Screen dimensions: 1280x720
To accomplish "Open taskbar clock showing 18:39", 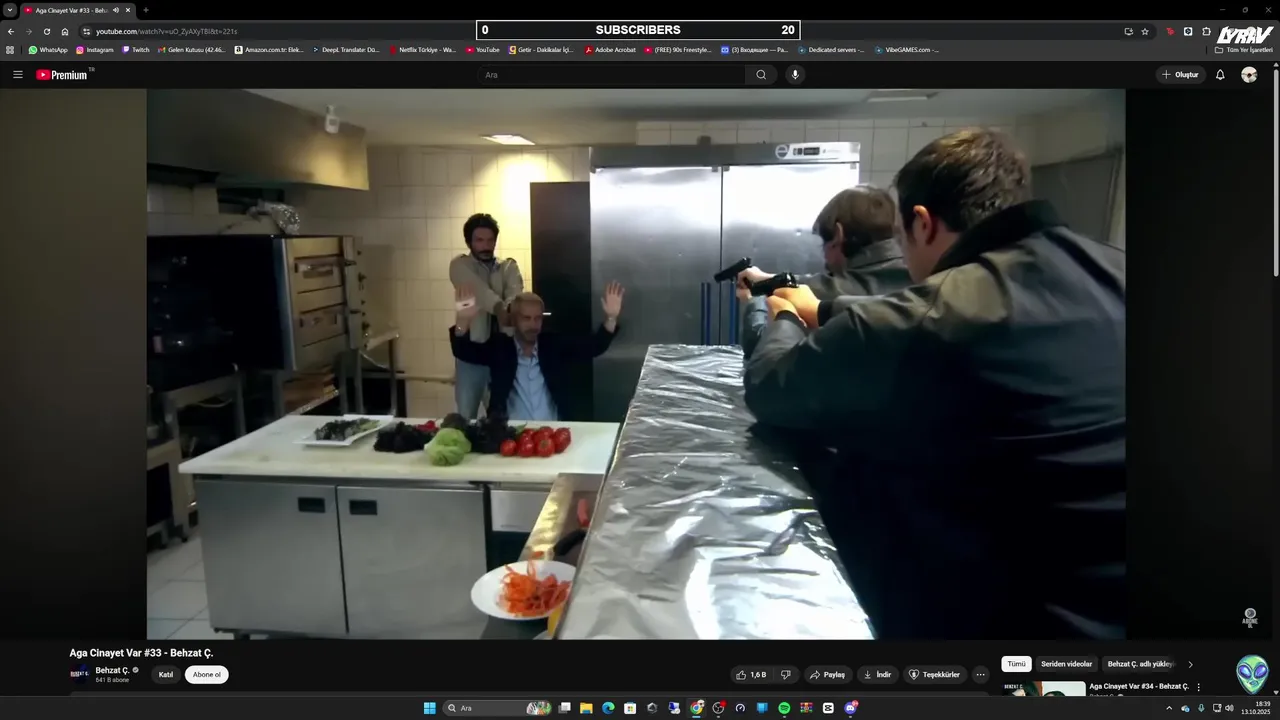I will [x=1255, y=708].
